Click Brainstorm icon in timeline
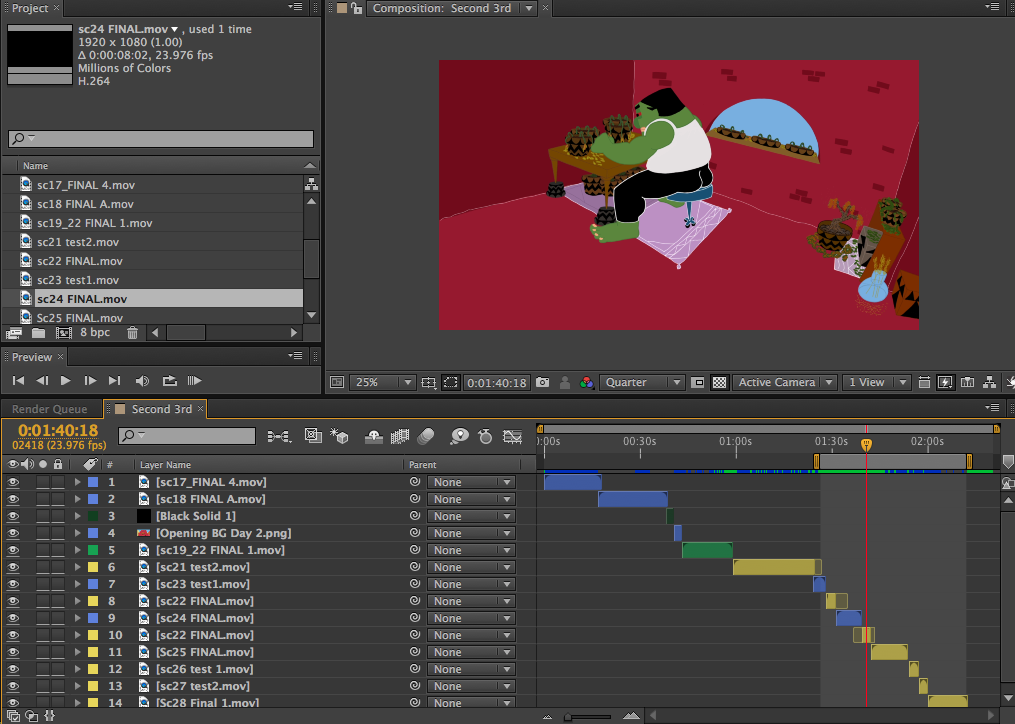The width and height of the screenshot is (1015, 724). click(460, 437)
